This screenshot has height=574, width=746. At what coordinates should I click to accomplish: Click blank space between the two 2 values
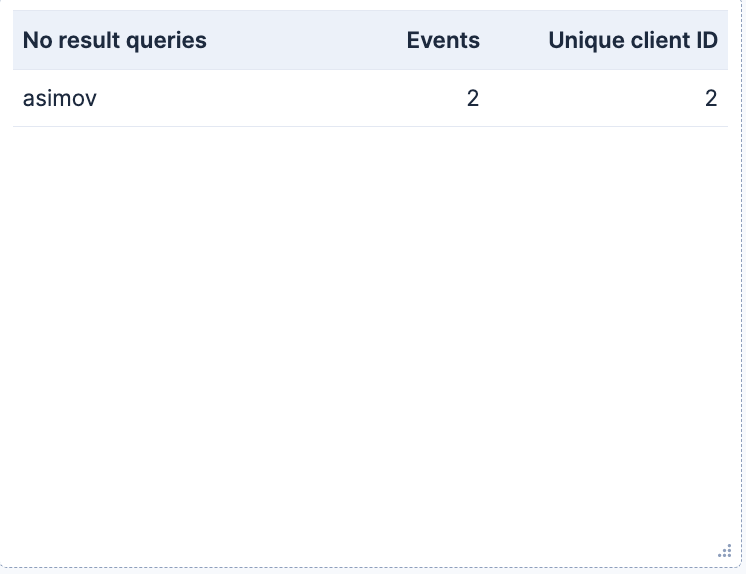tap(592, 99)
